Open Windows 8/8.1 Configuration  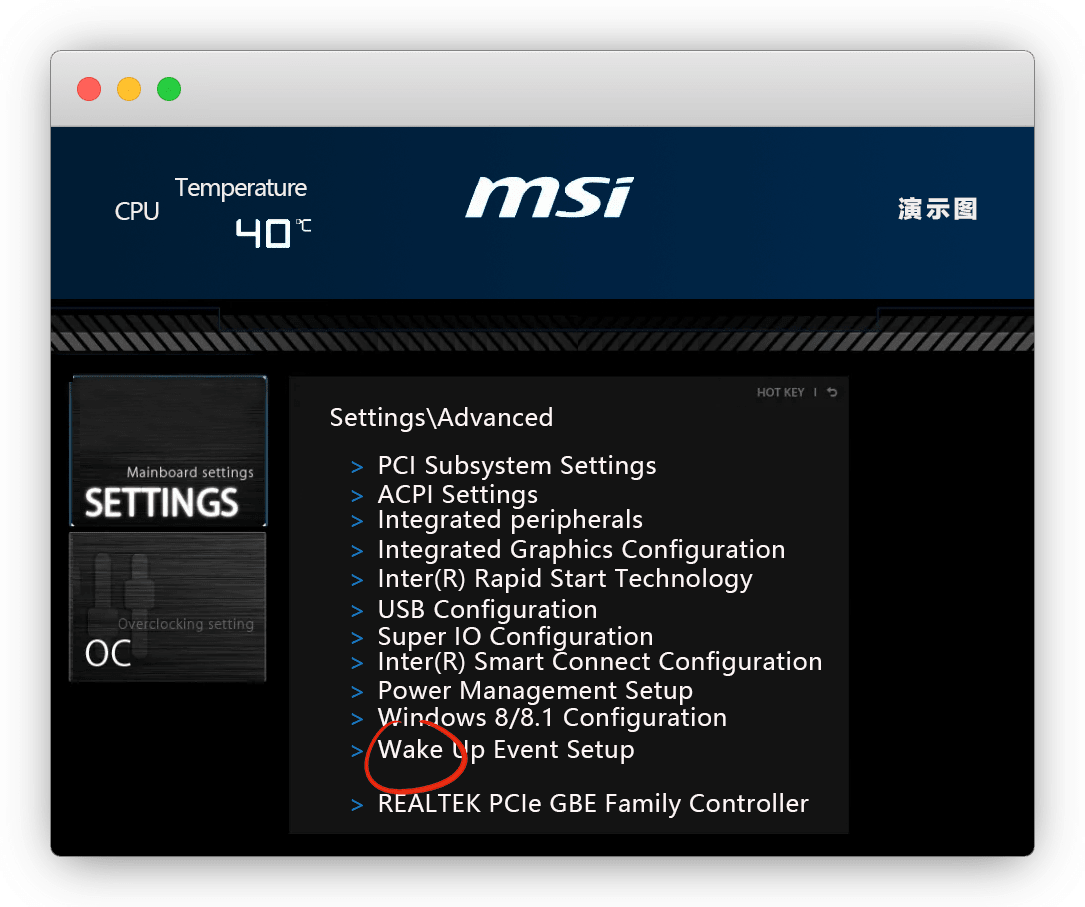(x=552, y=718)
